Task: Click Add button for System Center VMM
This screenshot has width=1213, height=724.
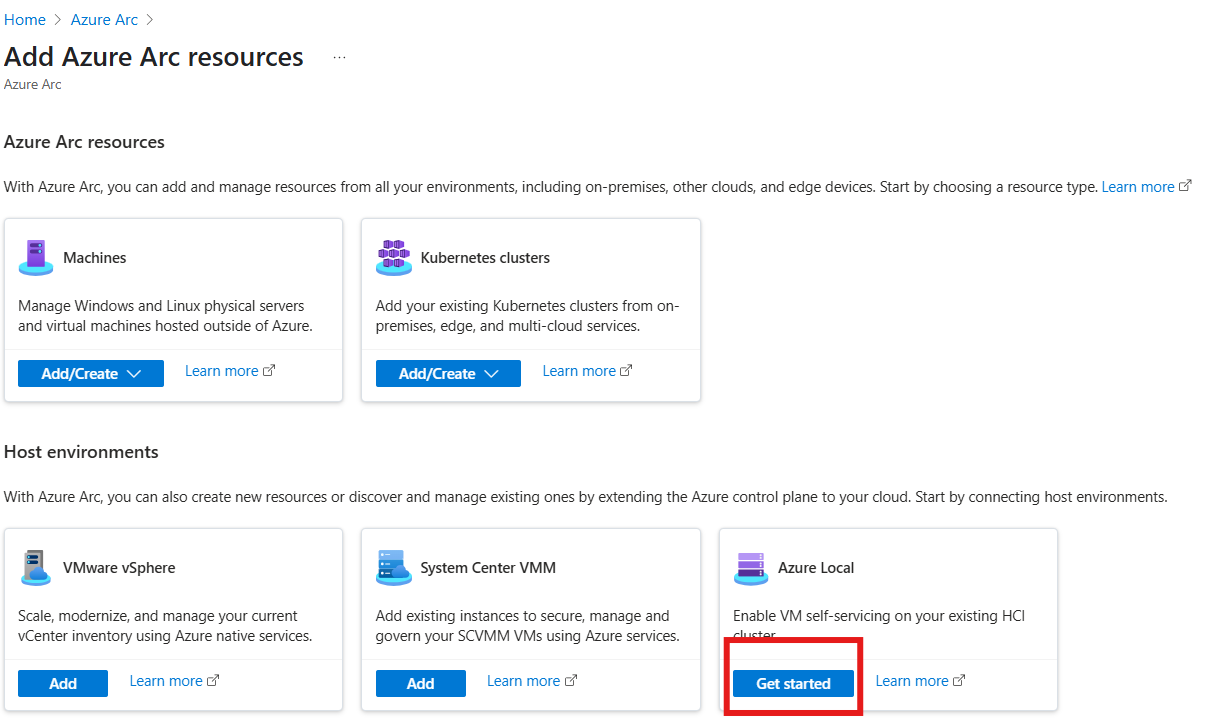Action: pyautogui.click(x=421, y=684)
